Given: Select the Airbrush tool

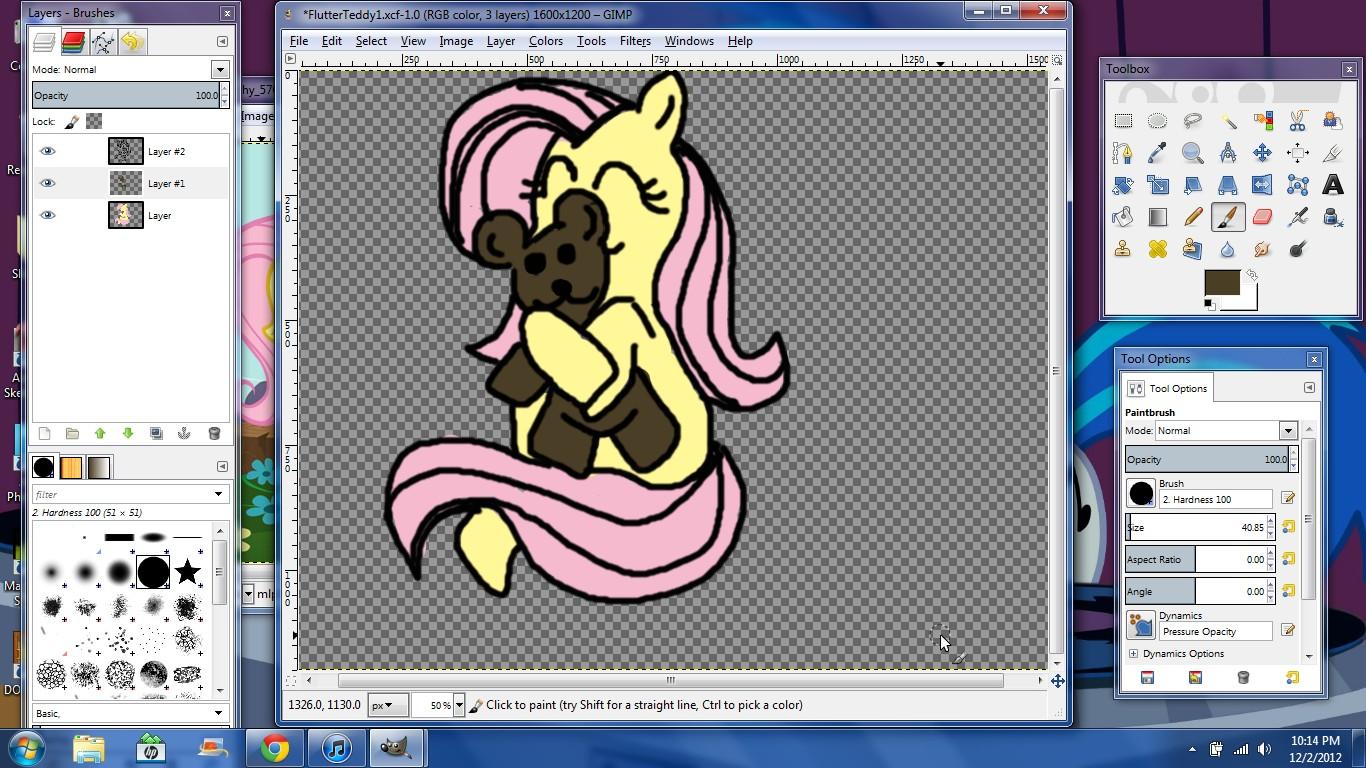Looking at the screenshot, I should 1297,217.
